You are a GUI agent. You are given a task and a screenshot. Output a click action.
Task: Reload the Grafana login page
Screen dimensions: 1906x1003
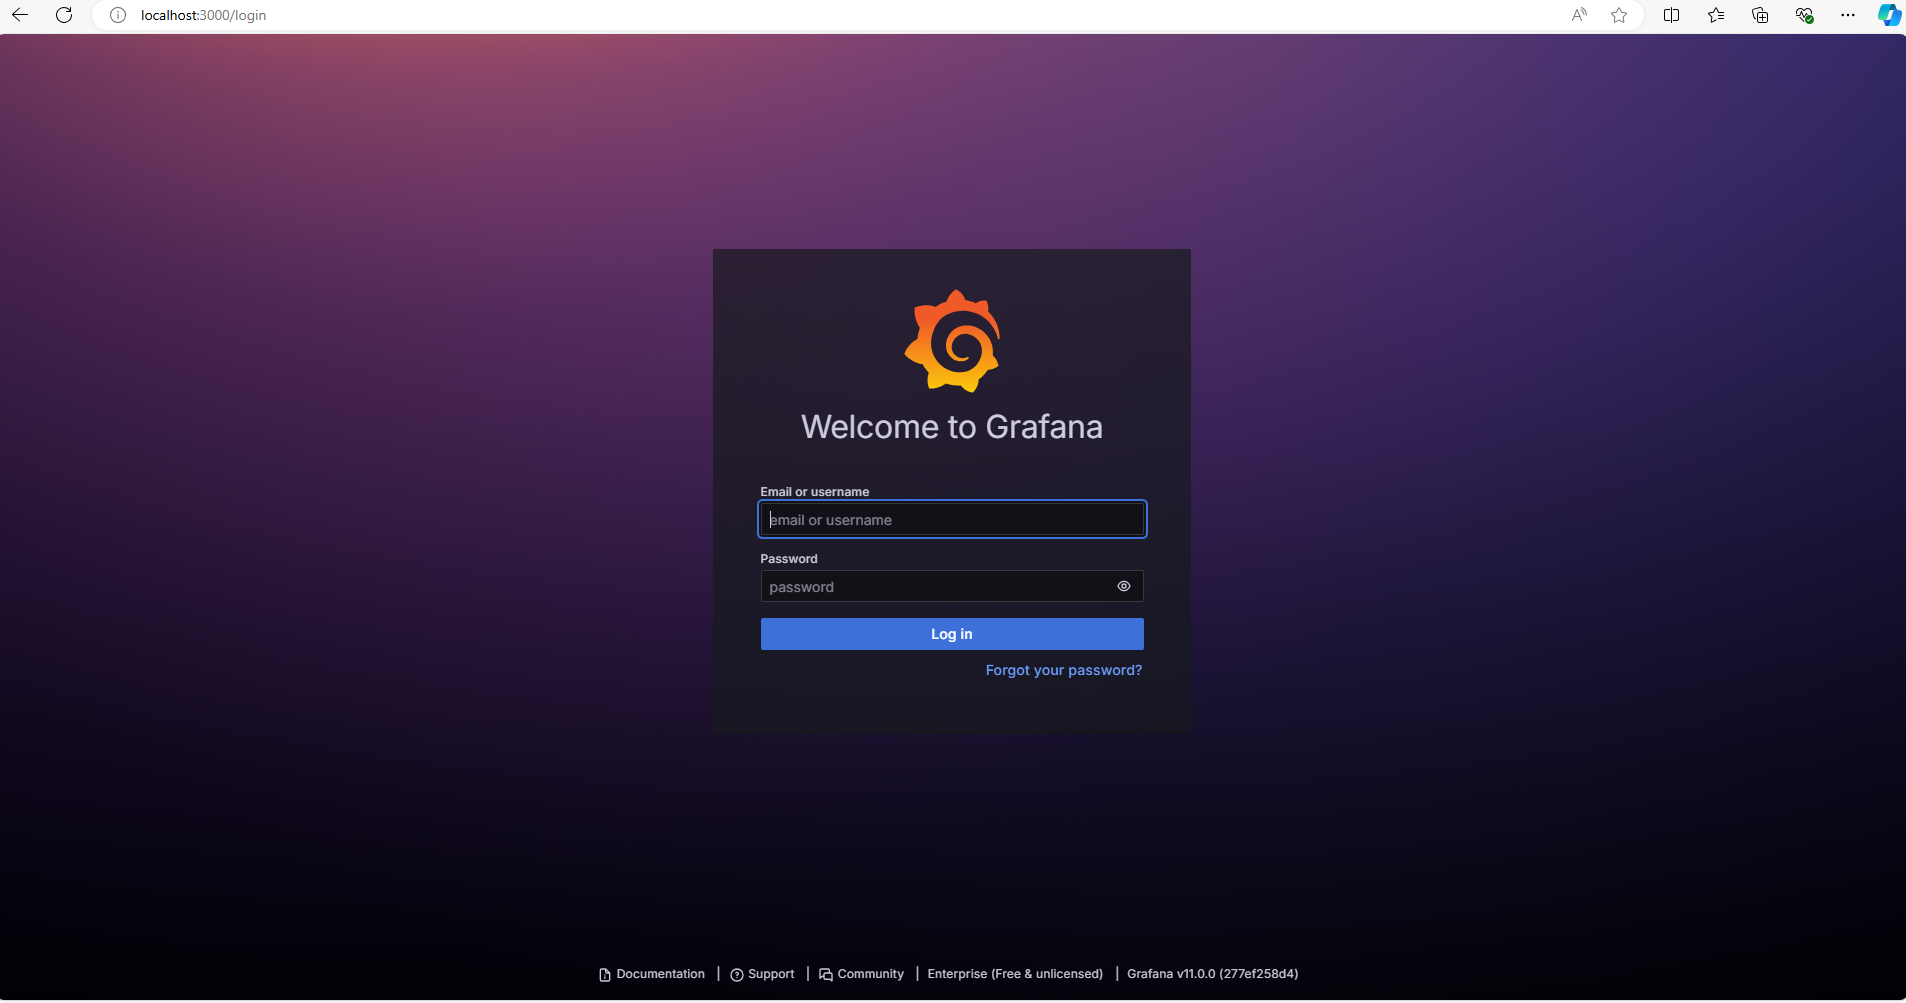click(x=64, y=15)
